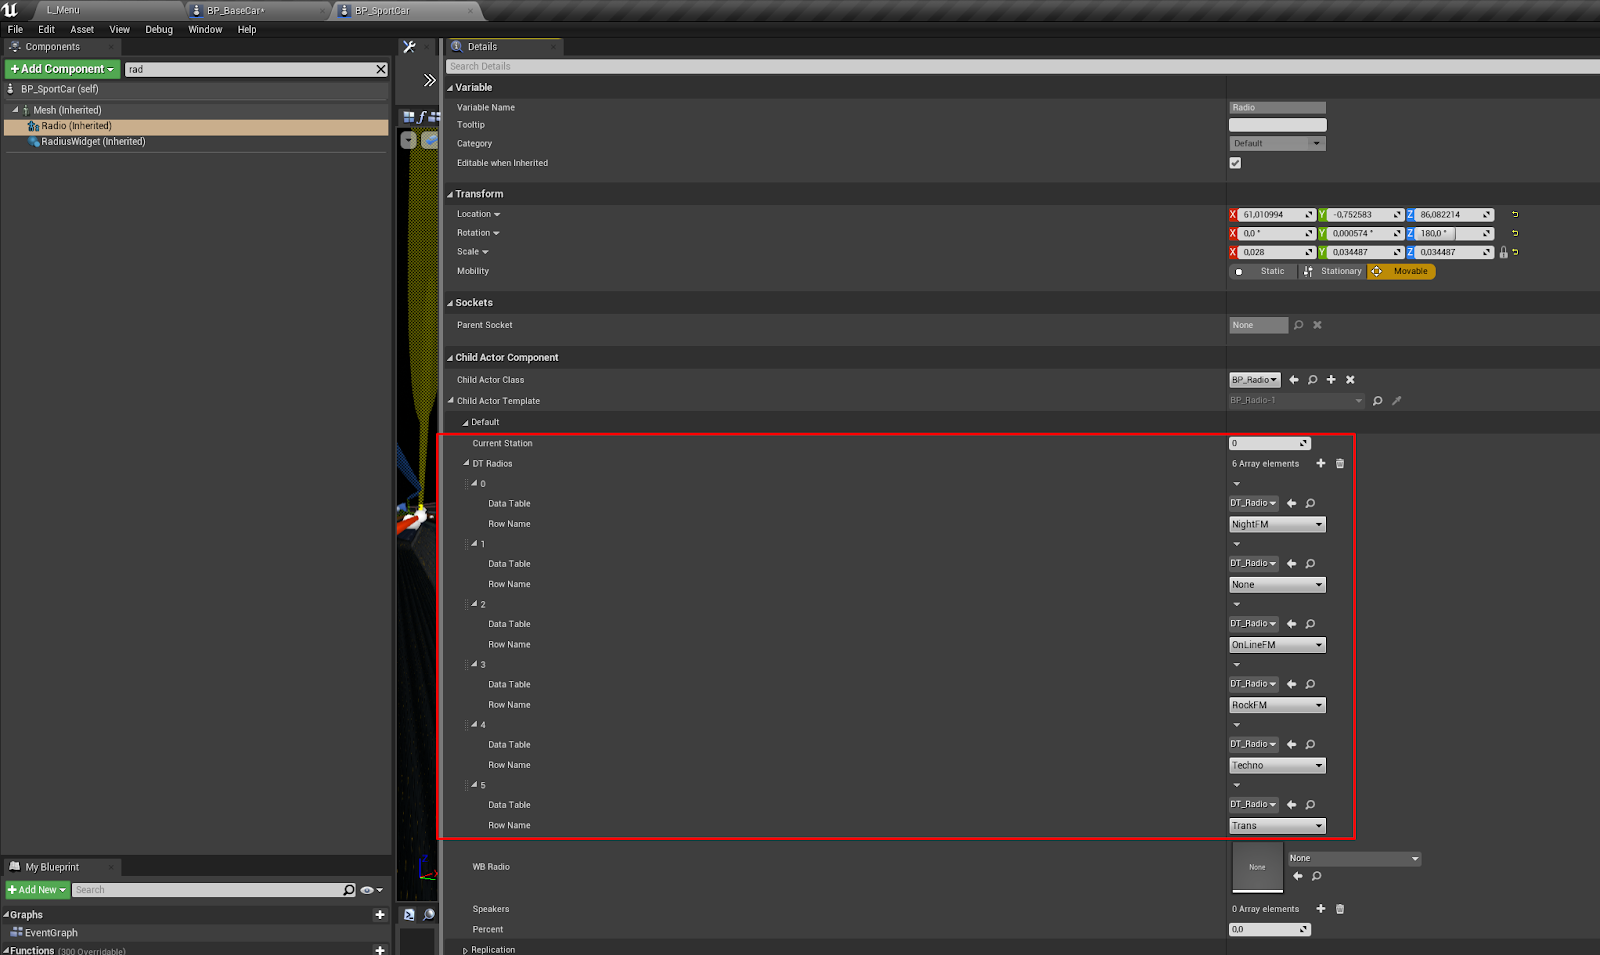Screen dimensions: 1600x955
Task: Open Row Name dropdown showing NightFM
Action: (x=1277, y=524)
